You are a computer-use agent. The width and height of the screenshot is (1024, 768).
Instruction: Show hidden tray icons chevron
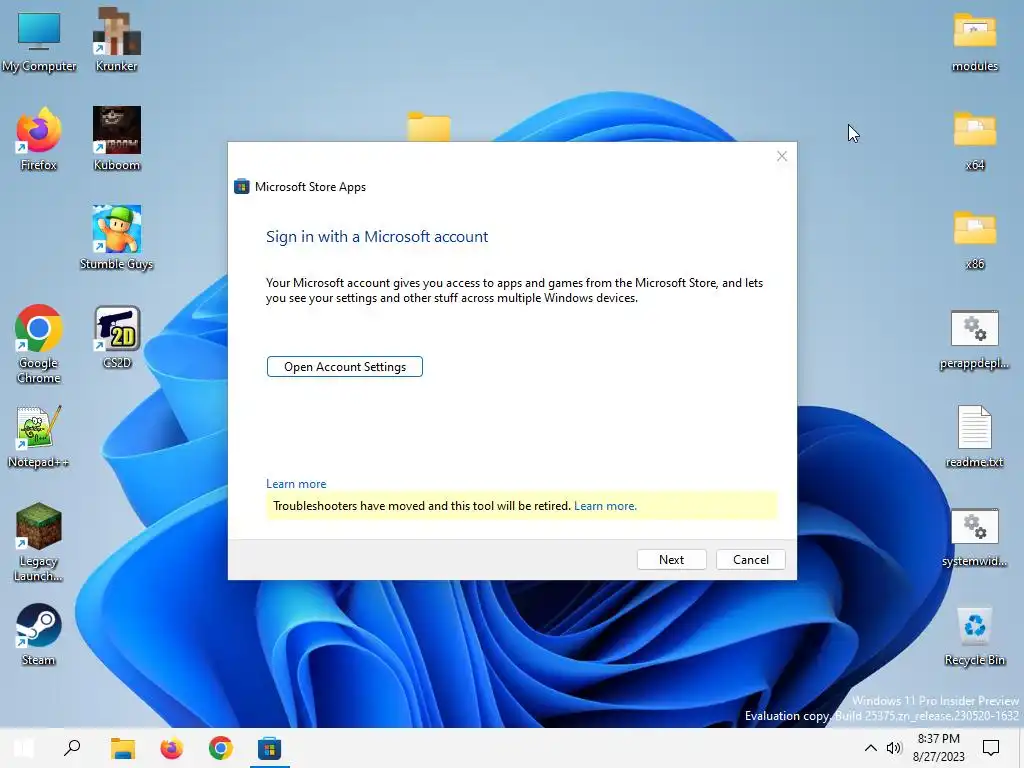(x=871, y=748)
